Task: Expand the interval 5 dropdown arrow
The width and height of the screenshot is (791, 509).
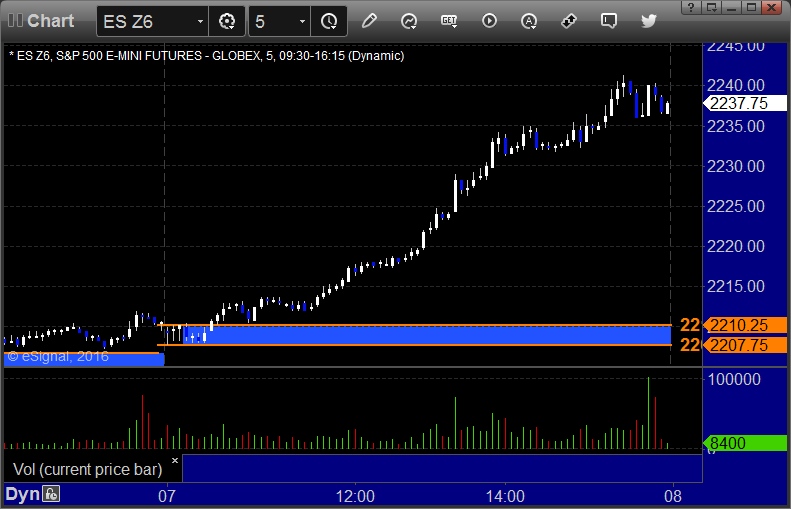Action: point(302,21)
